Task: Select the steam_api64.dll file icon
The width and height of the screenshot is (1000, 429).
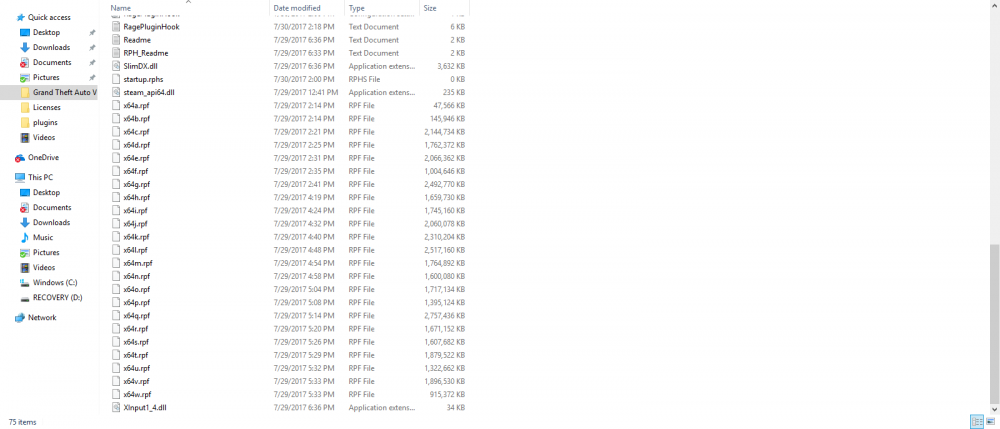Action: [x=115, y=92]
